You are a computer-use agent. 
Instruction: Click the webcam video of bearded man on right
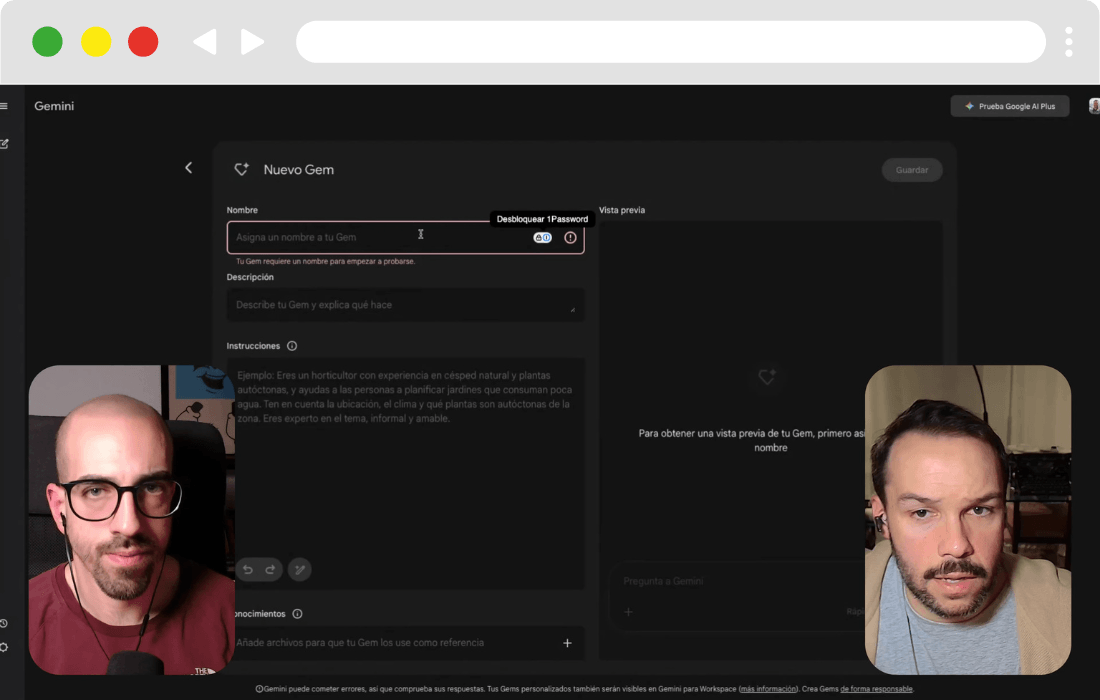click(968, 520)
